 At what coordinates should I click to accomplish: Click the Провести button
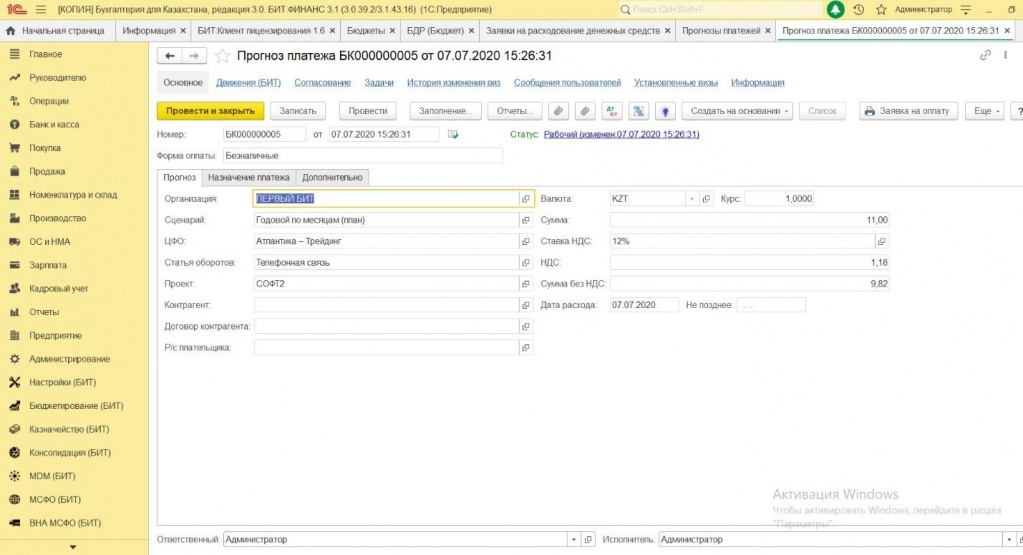(x=368, y=111)
